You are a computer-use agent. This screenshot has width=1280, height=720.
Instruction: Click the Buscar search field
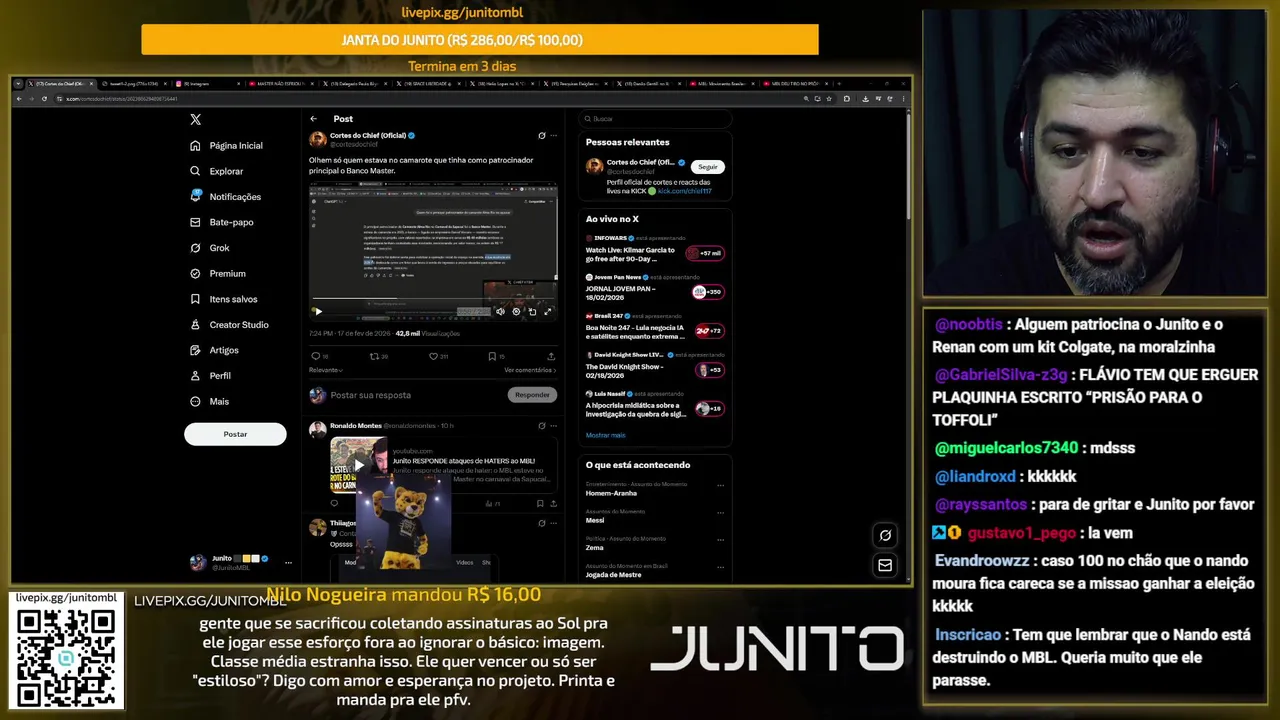click(655, 118)
